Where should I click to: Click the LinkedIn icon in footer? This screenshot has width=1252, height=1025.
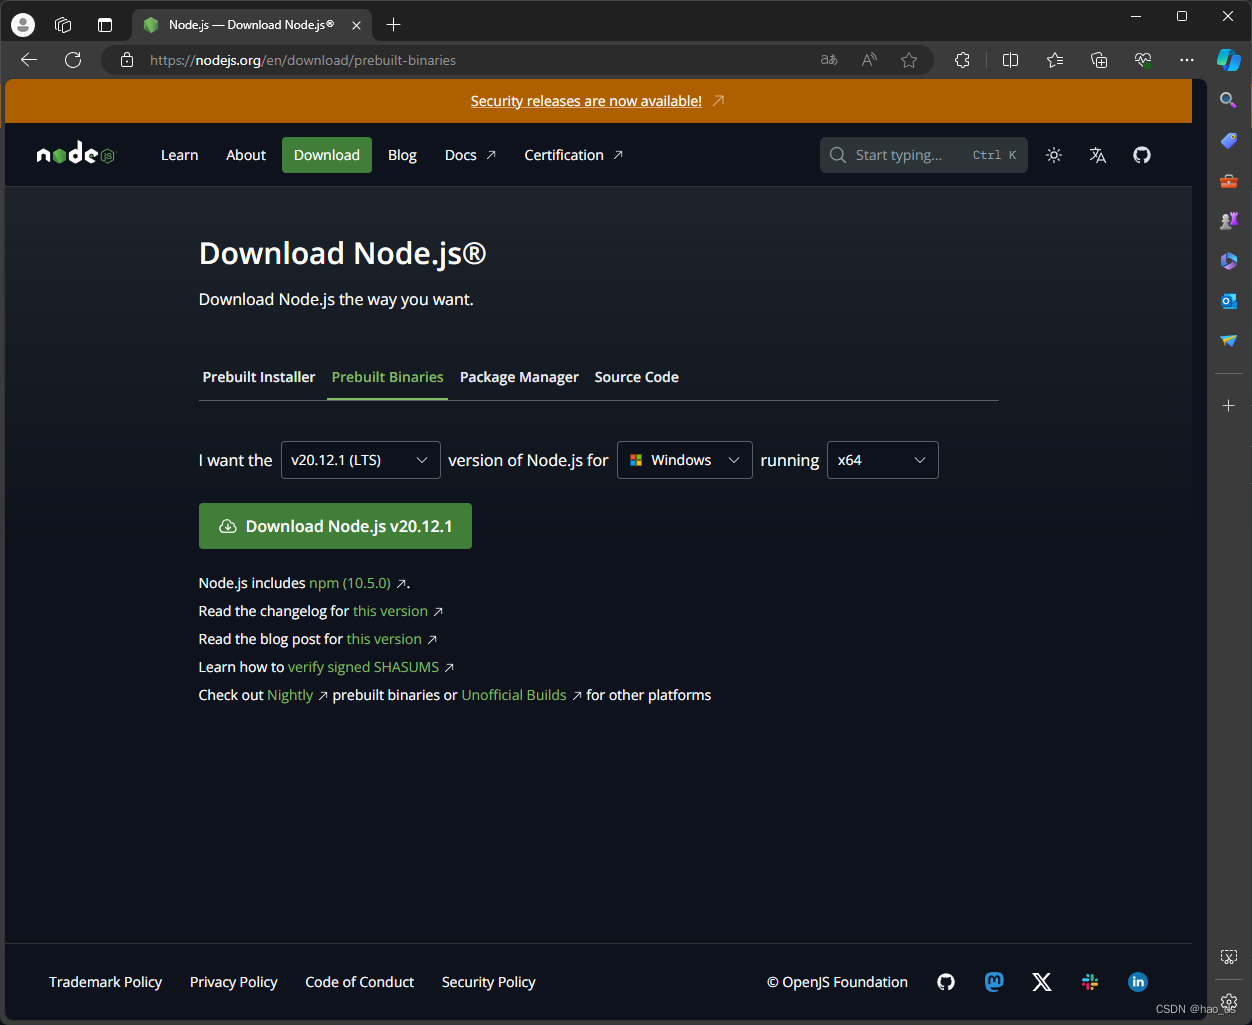point(1138,982)
